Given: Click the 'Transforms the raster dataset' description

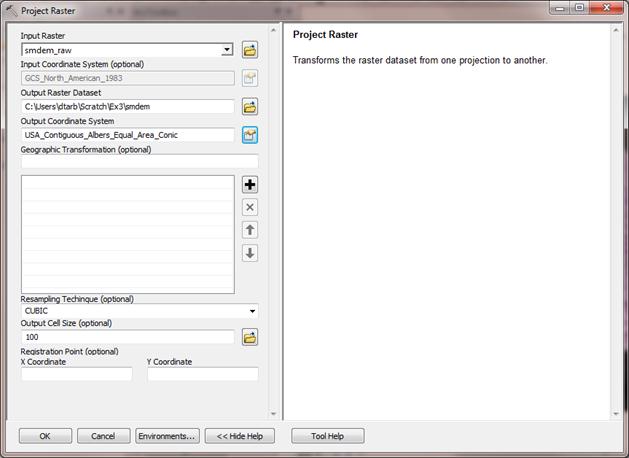Looking at the screenshot, I should (x=420, y=60).
